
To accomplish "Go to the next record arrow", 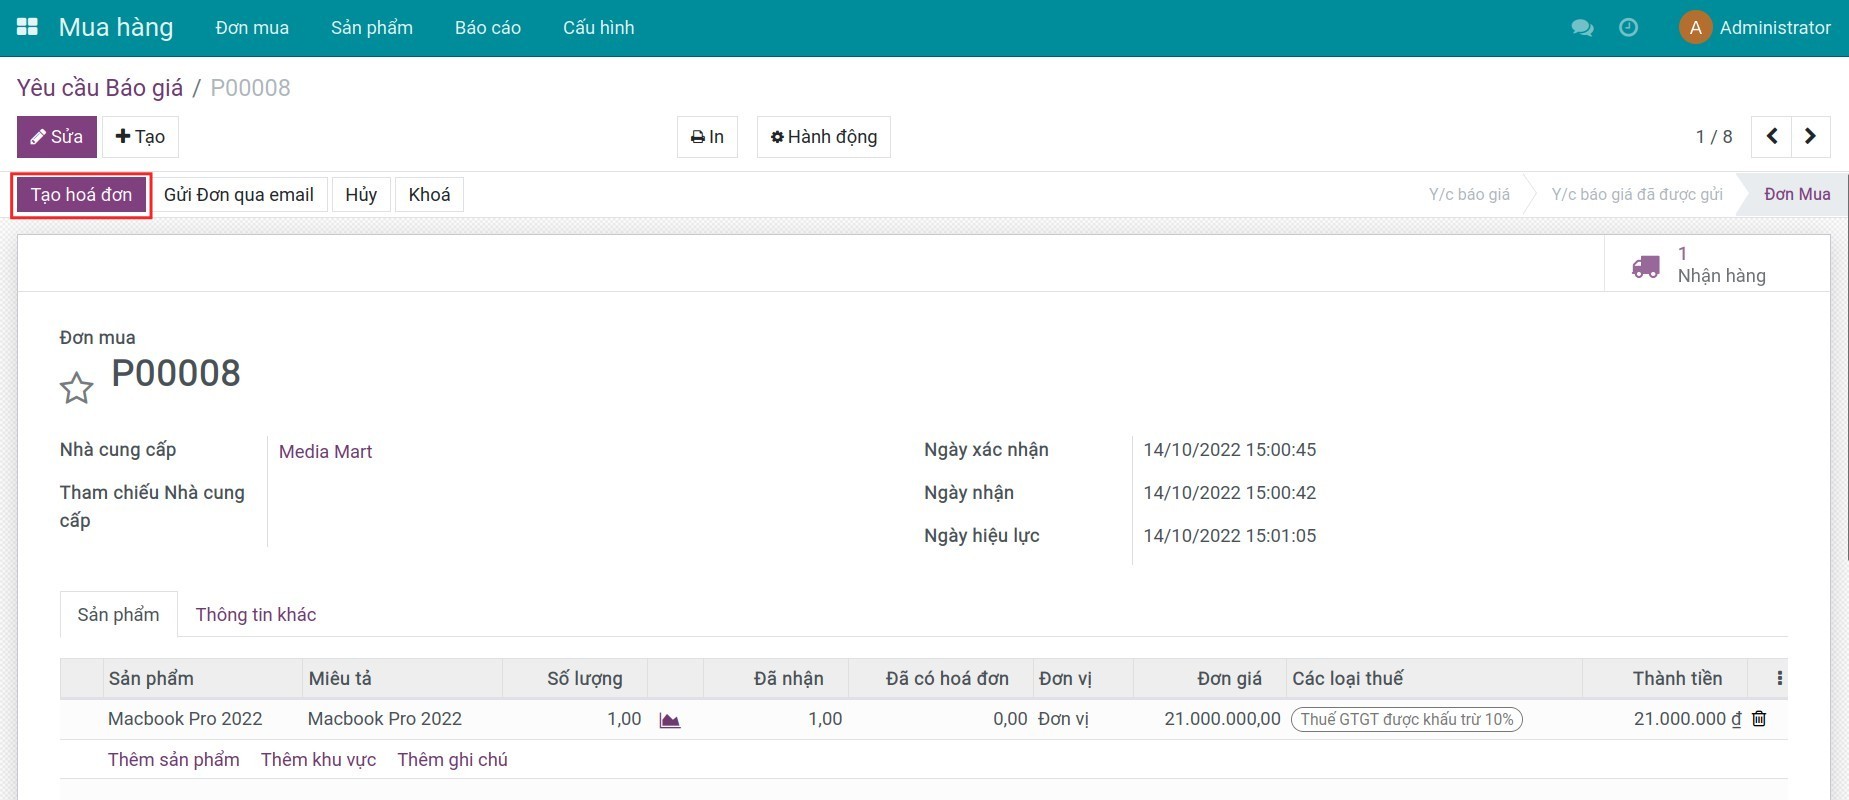I will pyautogui.click(x=1810, y=137).
